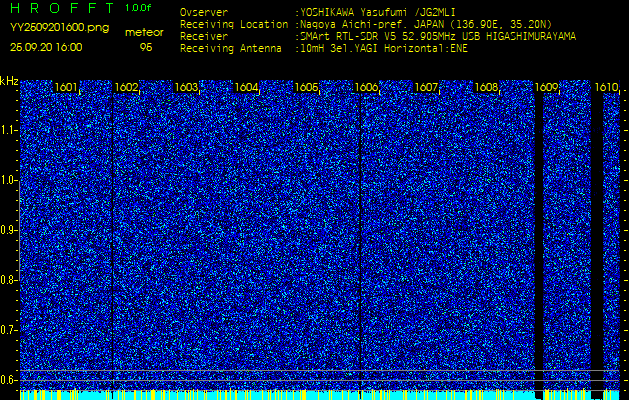Click the 1607 time marker
This screenshot has height=400, width=629.
click(426, 87)
